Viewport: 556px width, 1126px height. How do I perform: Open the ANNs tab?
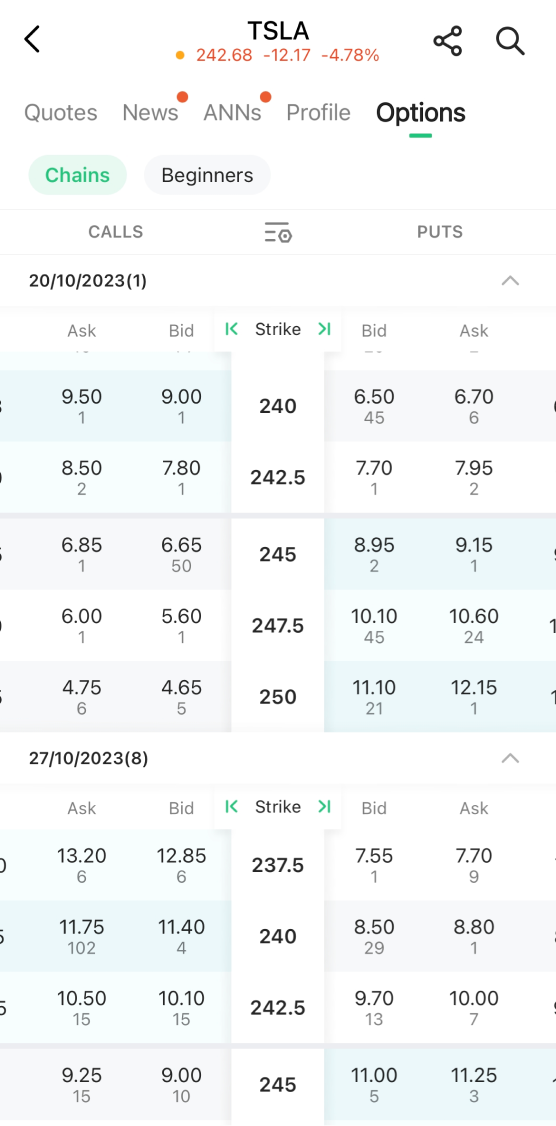pyautogui.click(x=232, y=113)
